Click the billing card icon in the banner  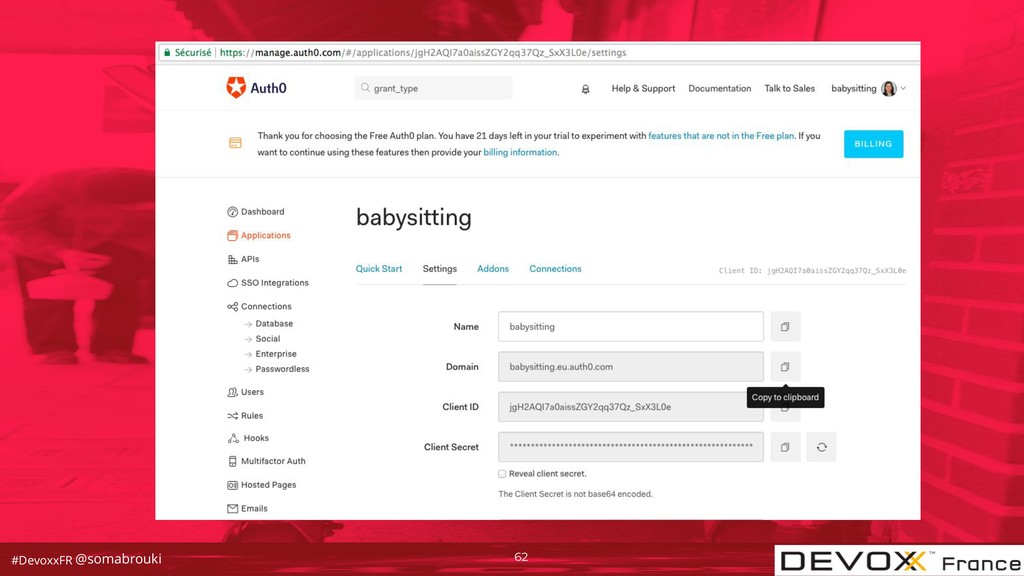pyautogui.click(x=235, y=143)
